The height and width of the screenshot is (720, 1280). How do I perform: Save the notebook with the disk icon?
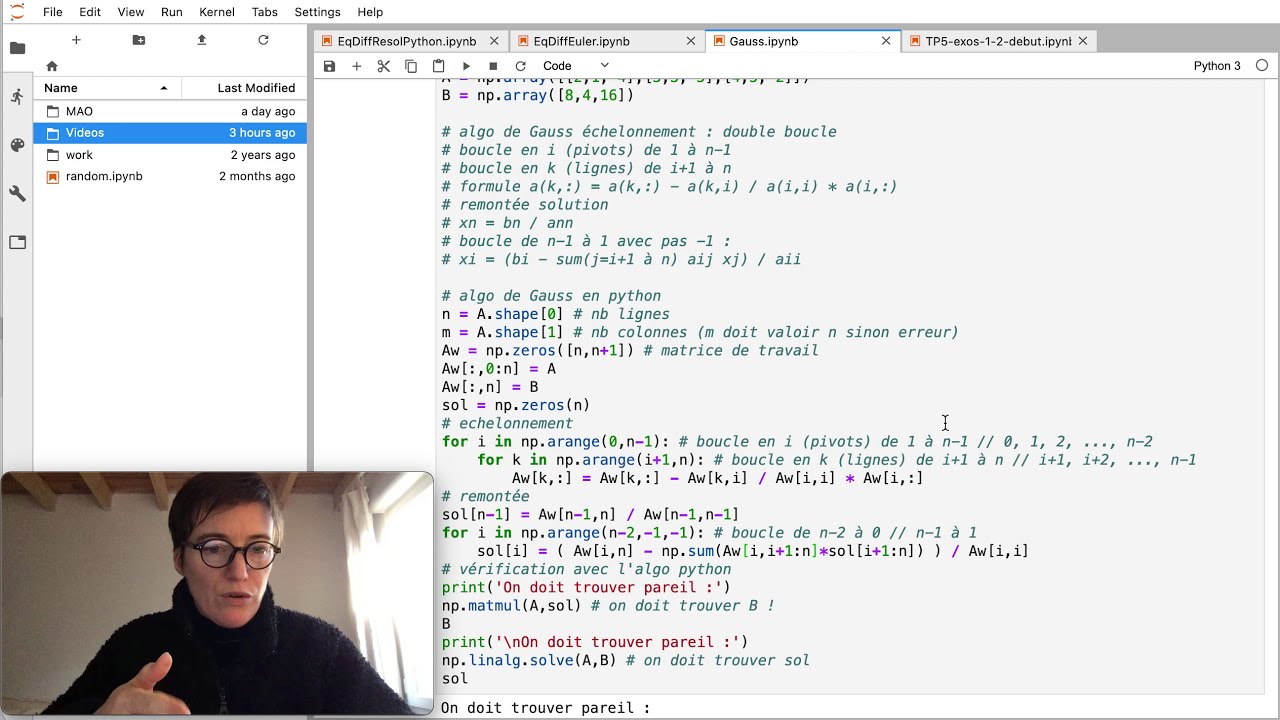coord(329,66)
